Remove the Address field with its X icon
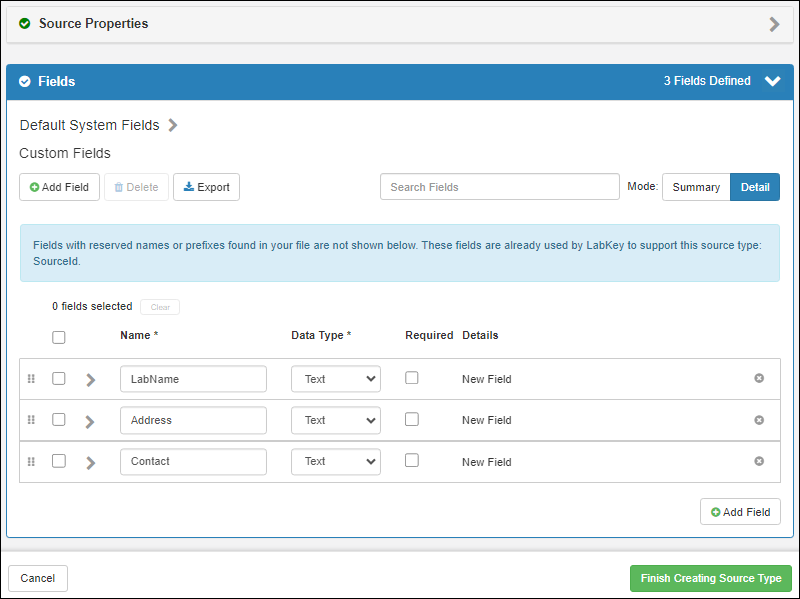The image size is (800, 599). (x=759, y=420)
